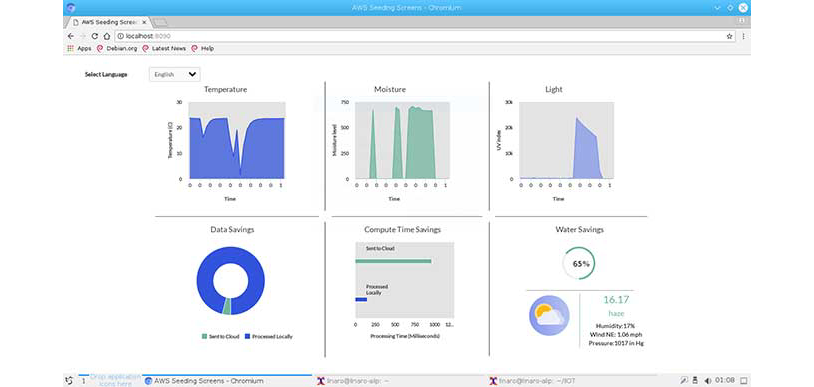Click the 65% water savings progress ring
814x387 pixels.
pyautogui.click(x=579, y=263)
